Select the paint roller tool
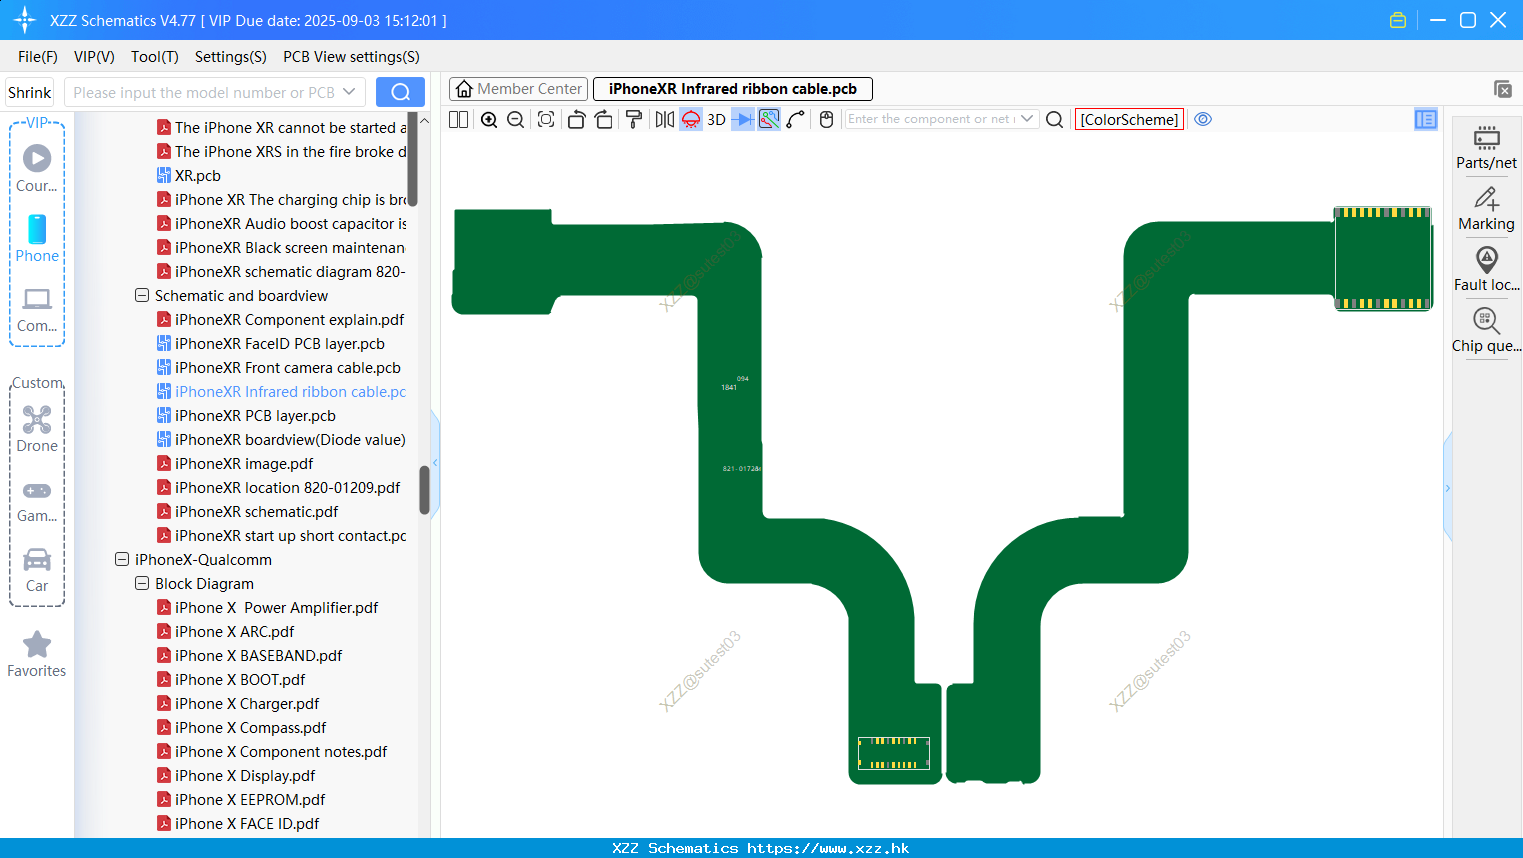This screenshot has width=1523, height=858. pos(634,119)
